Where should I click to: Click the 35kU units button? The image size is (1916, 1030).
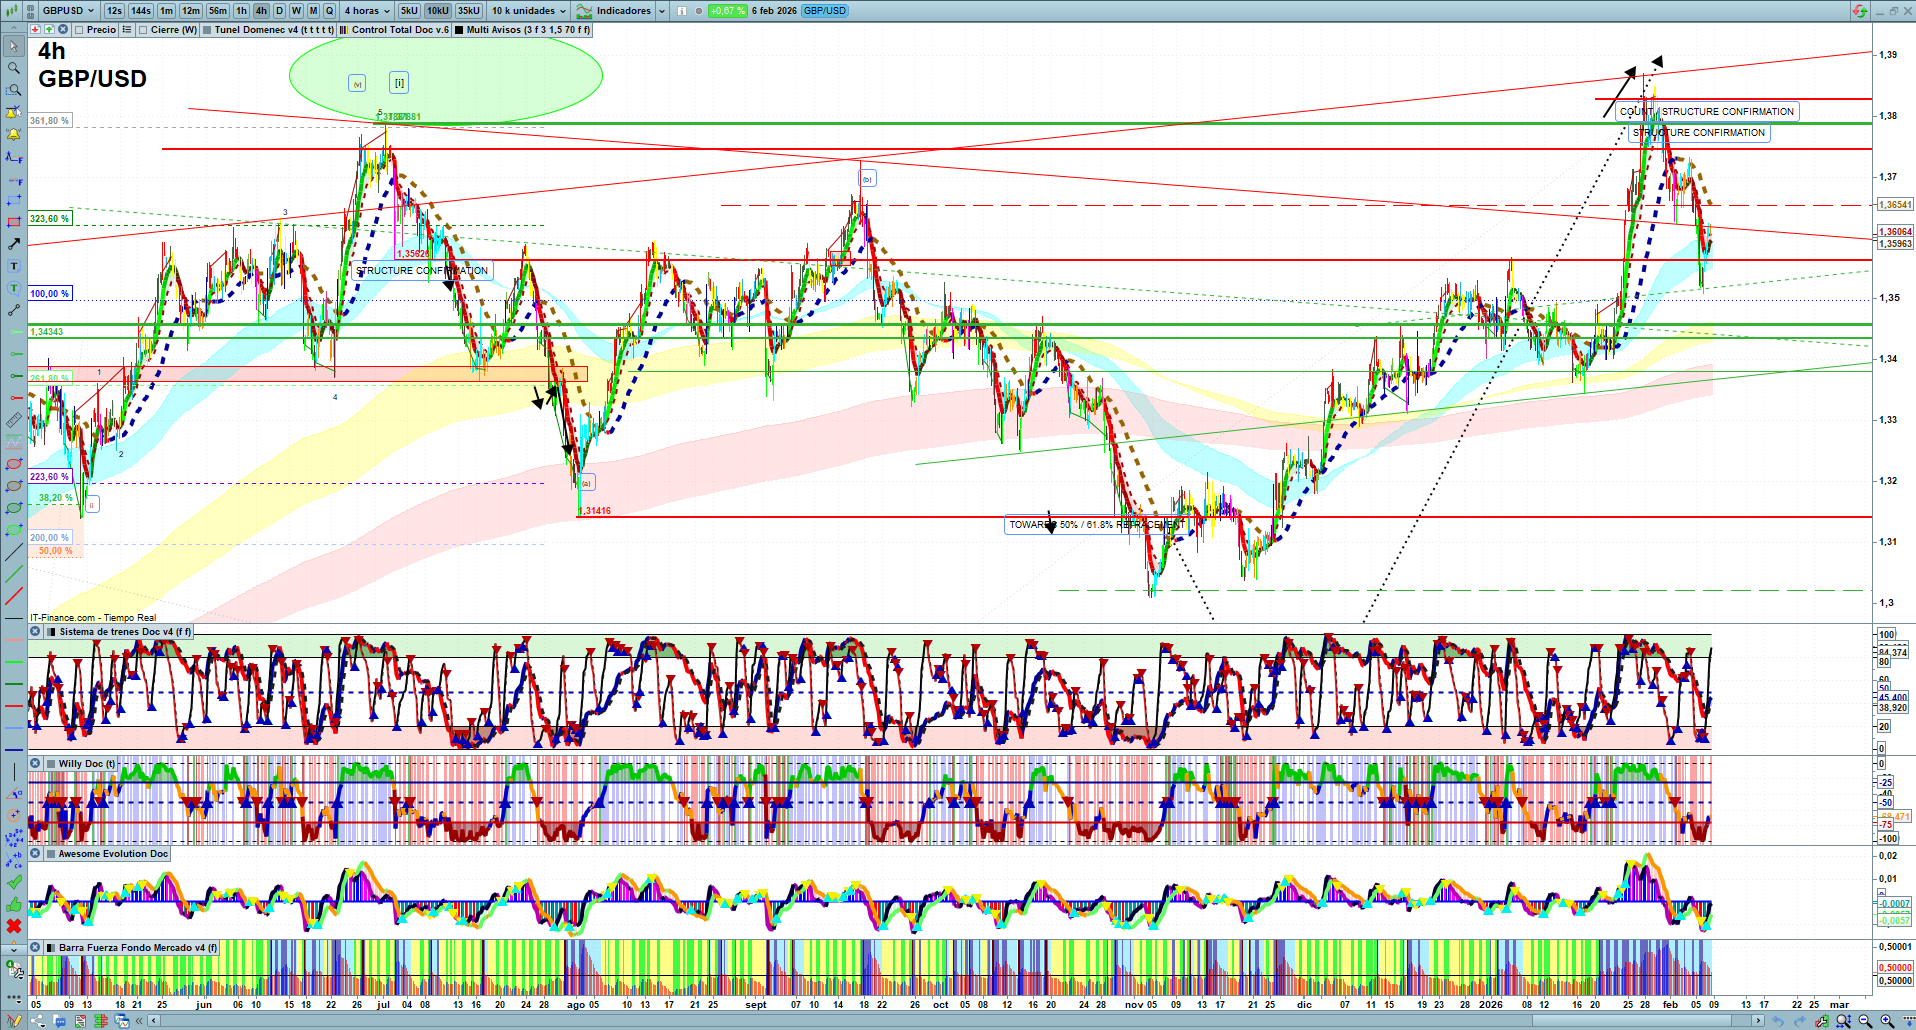[x=469, y=11]
